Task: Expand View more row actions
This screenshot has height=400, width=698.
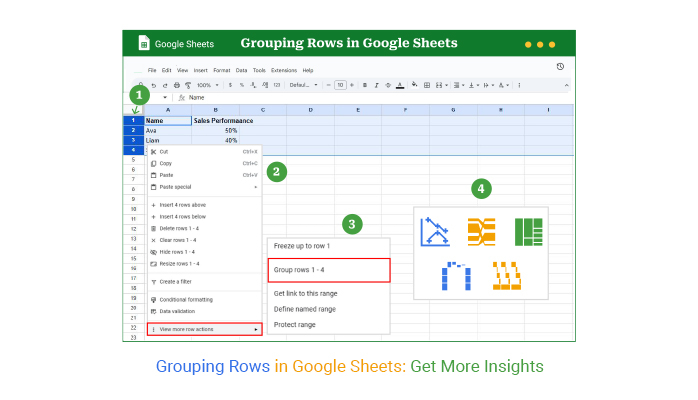Action: tap(204, 329)
